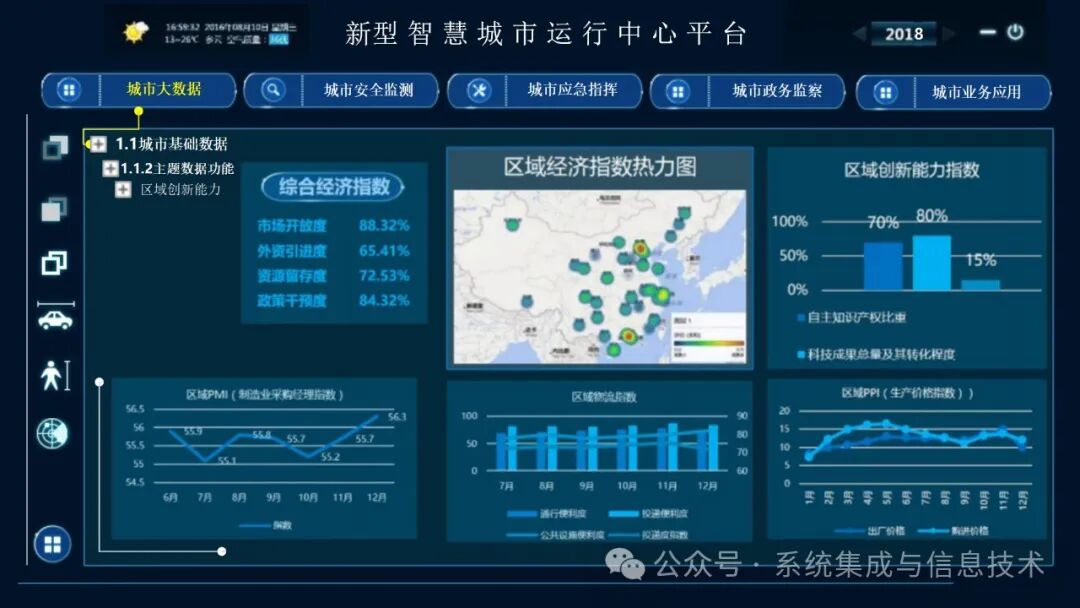Click the car icon in left sidebar

click(x=54, y=319)
